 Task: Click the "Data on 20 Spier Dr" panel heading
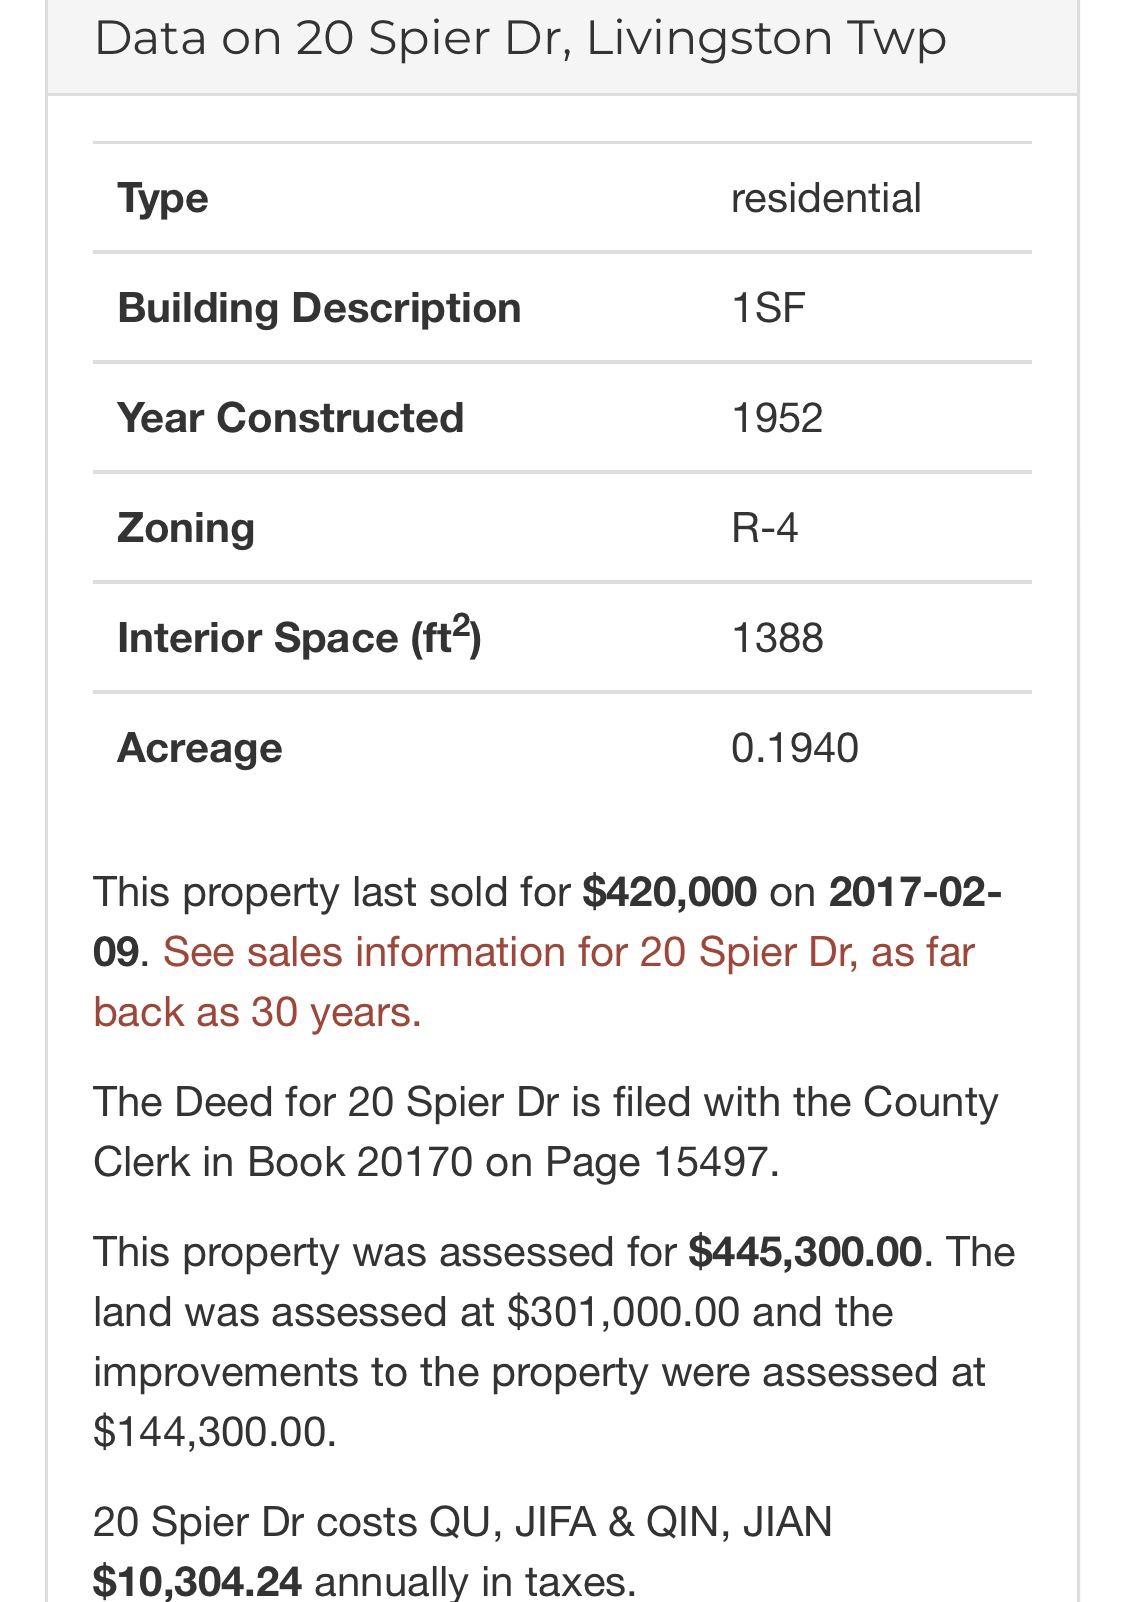coord(520,39)
